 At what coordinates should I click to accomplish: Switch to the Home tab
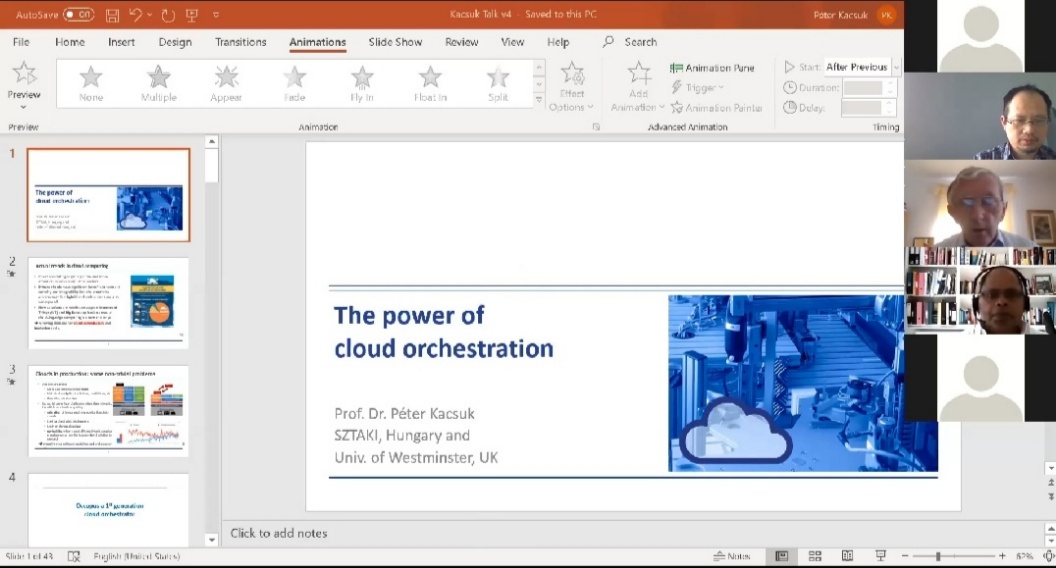[x=70, y=42]
